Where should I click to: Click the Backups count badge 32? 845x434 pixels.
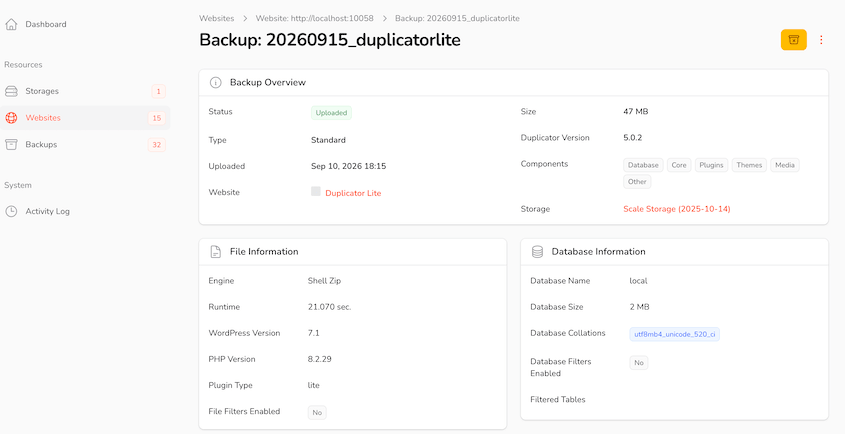pyautogui.click(x=157, y=144)
